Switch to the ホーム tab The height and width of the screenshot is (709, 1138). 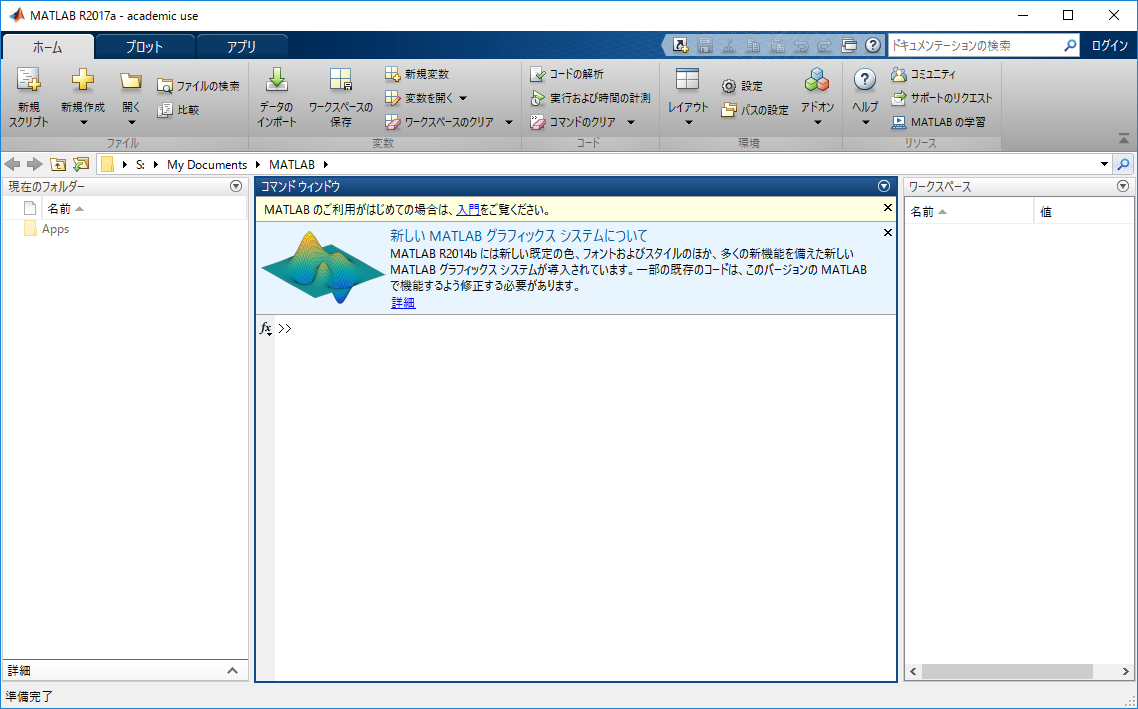pyautogui.click(x=48, y=46)
